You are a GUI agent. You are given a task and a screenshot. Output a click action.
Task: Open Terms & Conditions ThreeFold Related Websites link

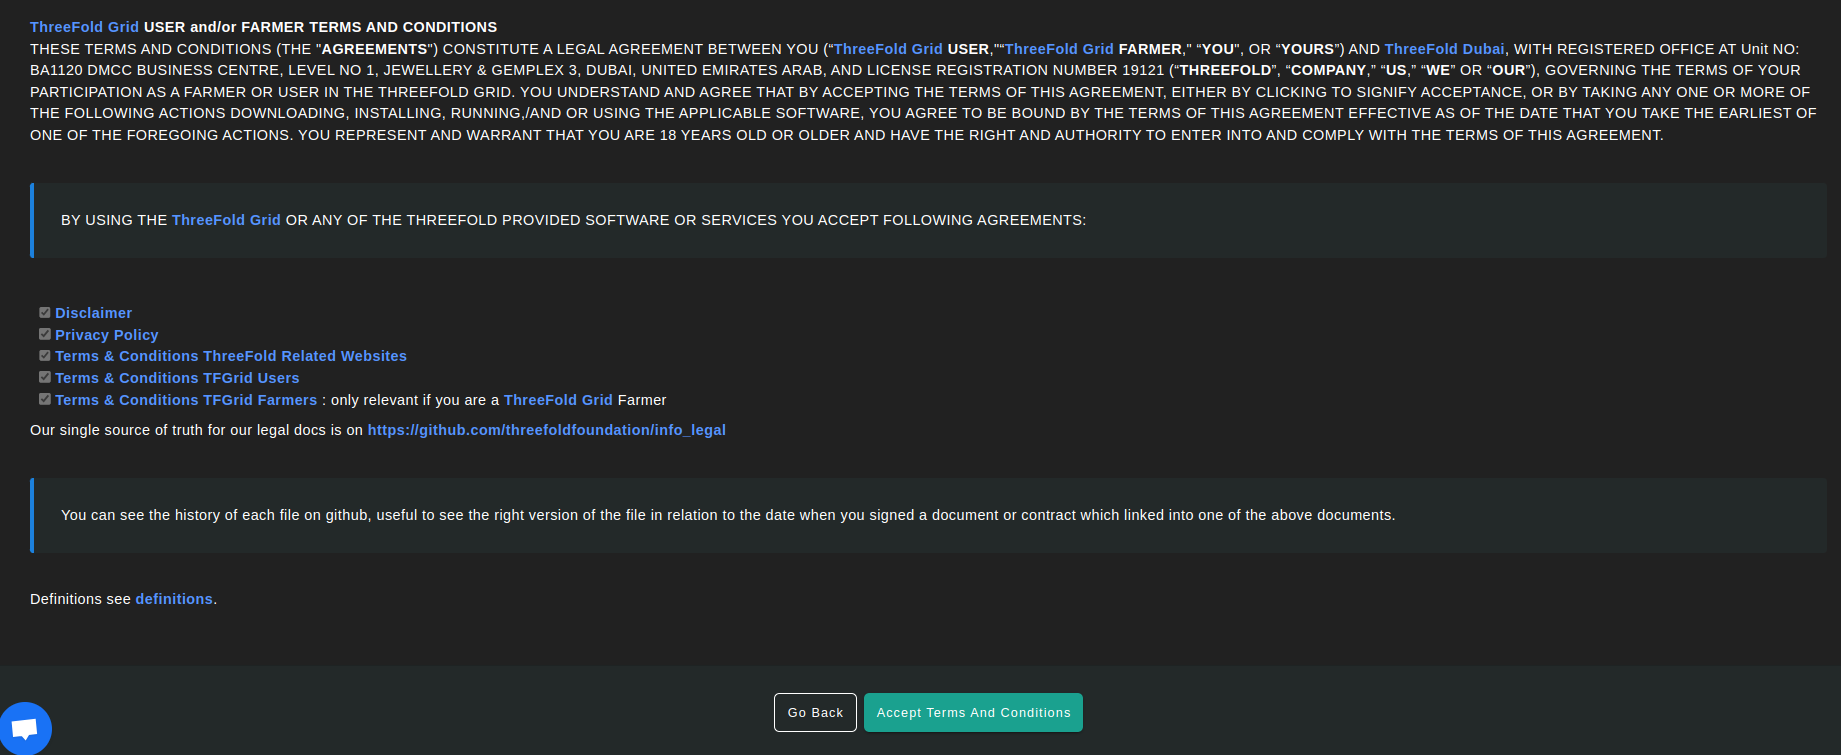[x=230, y=356]
